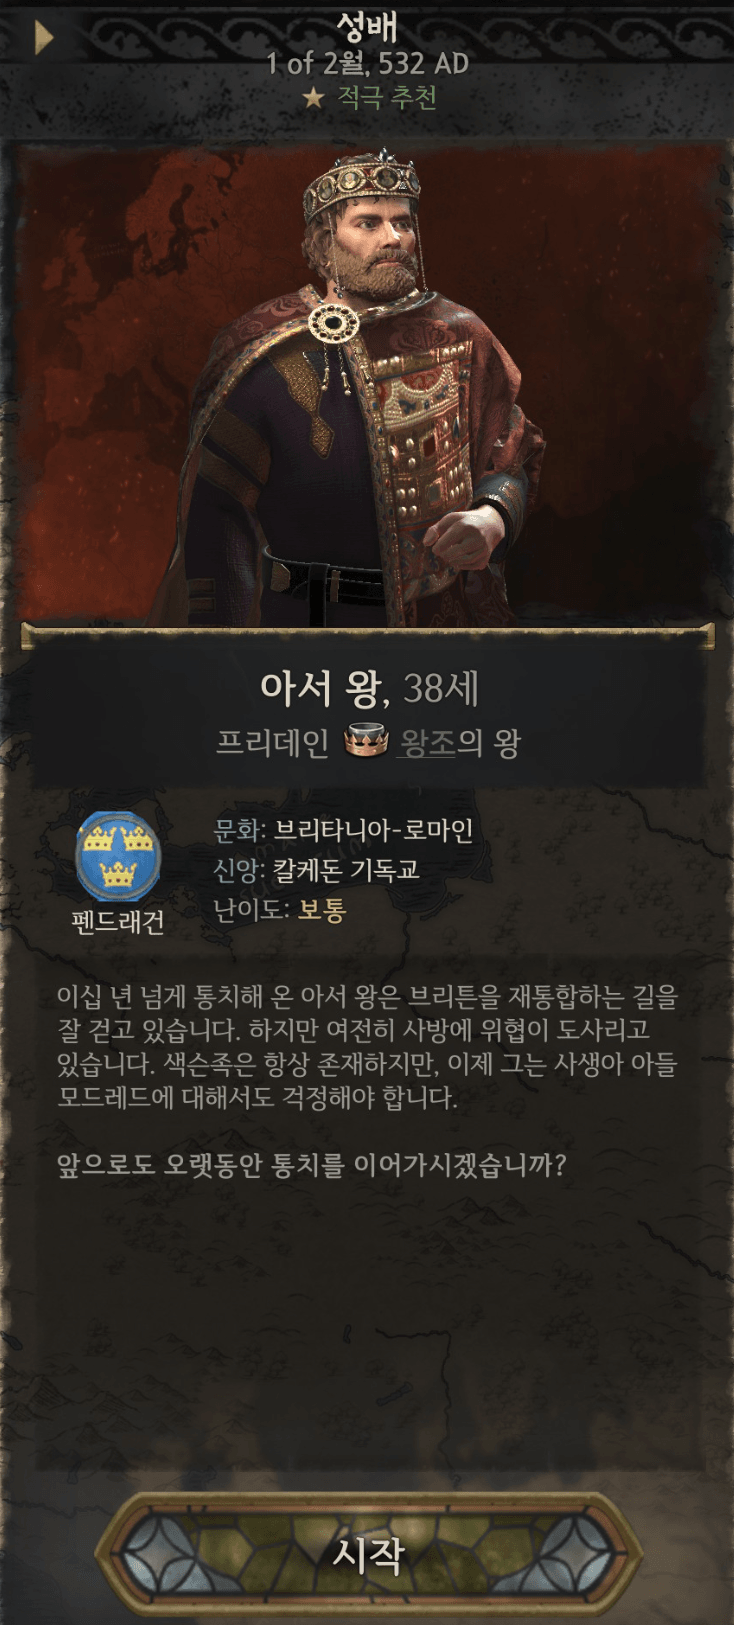Image resolution: width=734 pixels, height=1625 pixels.
Task: Start the game with the 시작 button
Action: (368, 1553)
